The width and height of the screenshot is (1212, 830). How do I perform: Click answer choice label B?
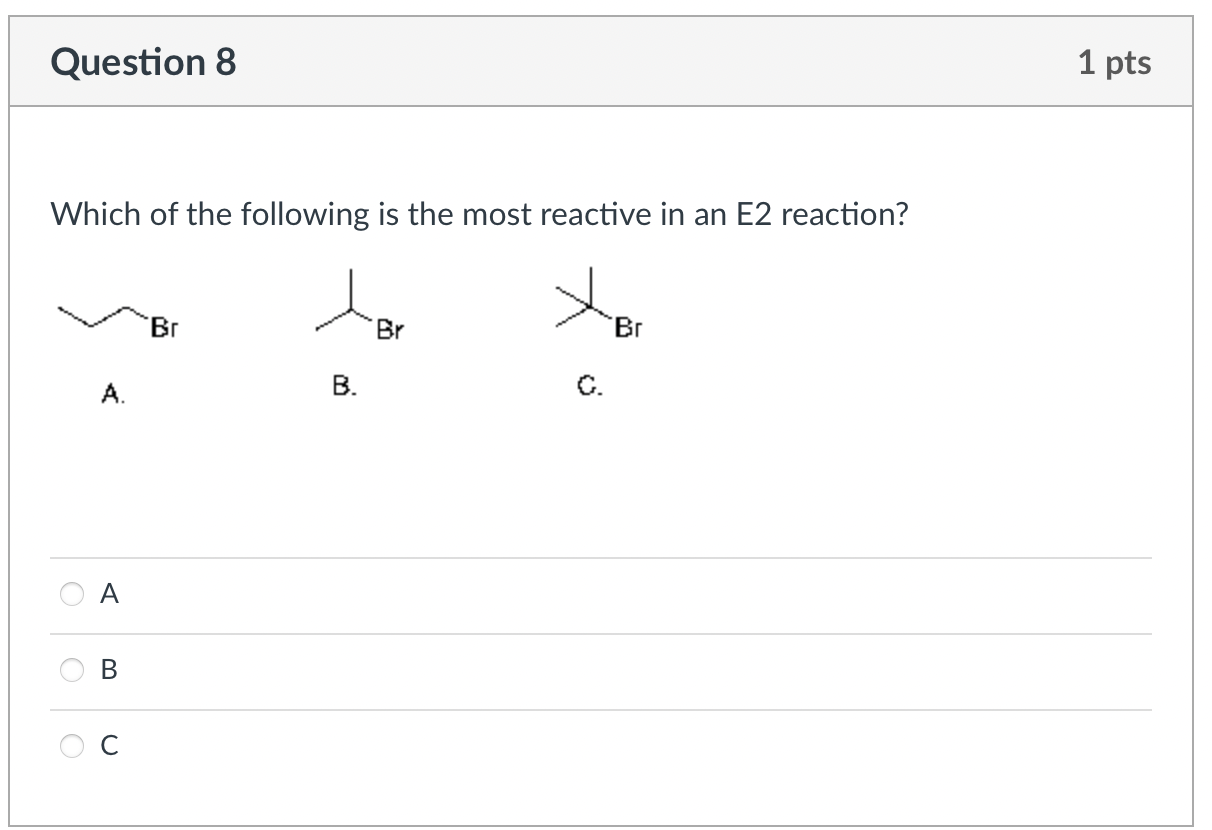click(x=108, y=670)
